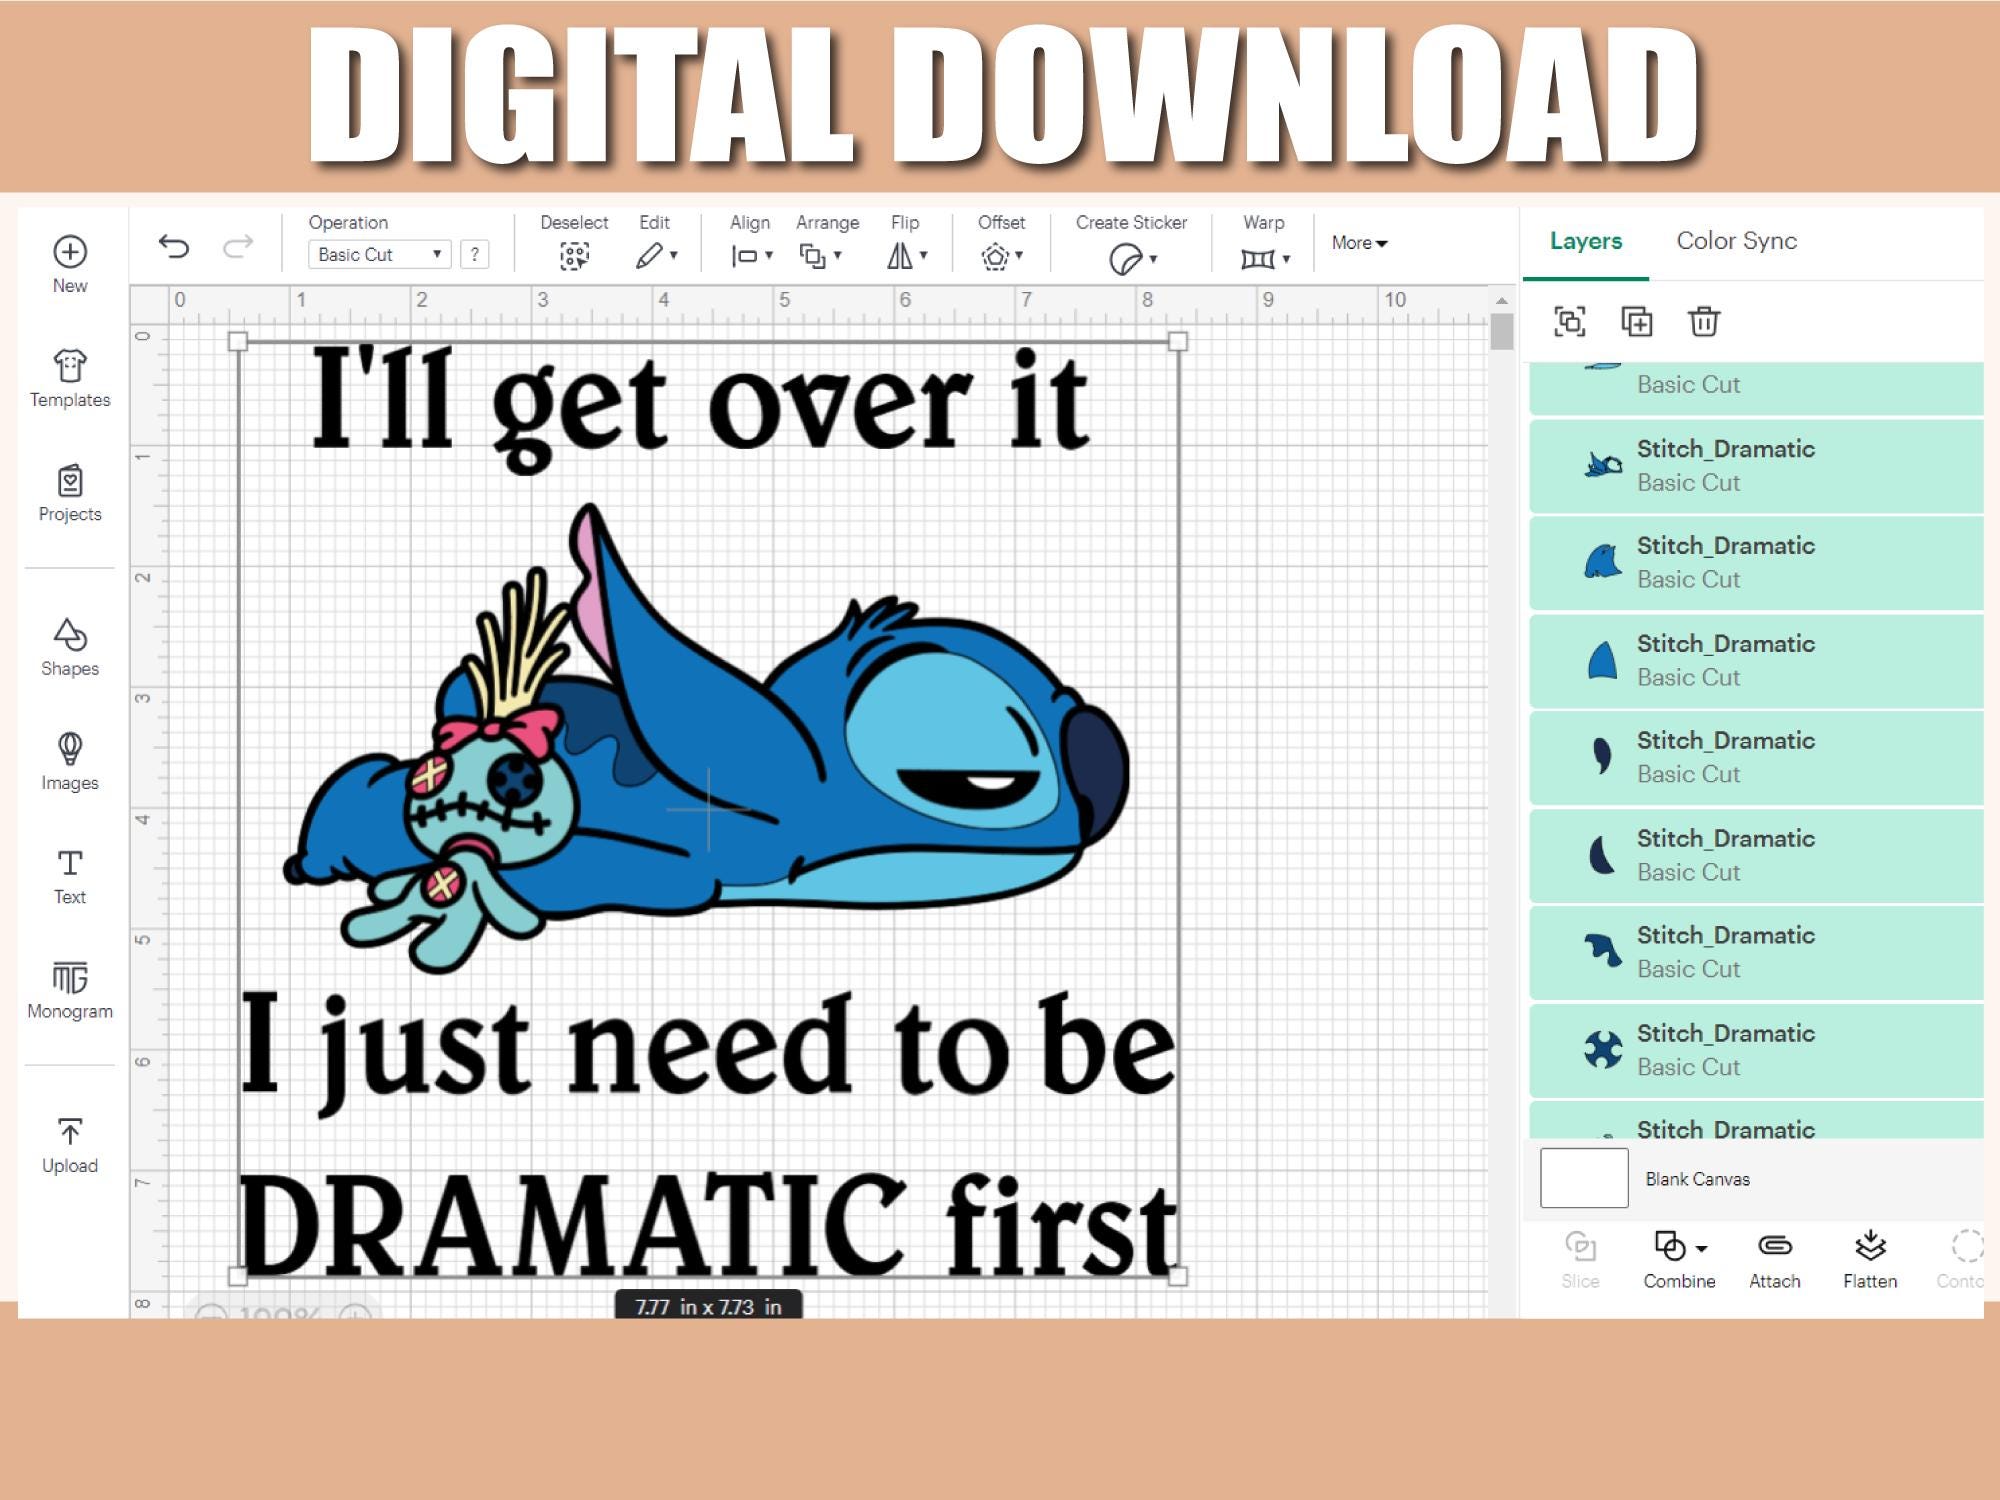This screenshot has height=1500, width=2000.
Task: Switch to the Color Sync tab
Action: pos(1736,241)
